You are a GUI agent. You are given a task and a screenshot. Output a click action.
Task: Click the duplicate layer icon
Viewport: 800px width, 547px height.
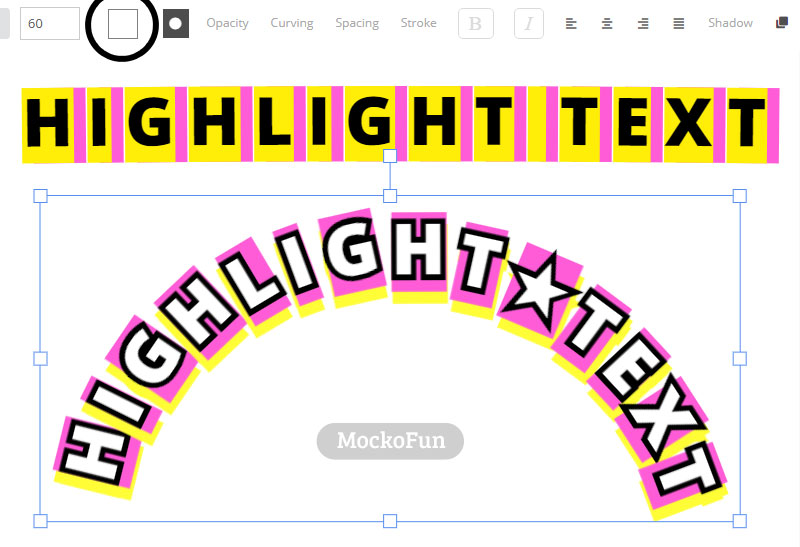tap(782, 23)
